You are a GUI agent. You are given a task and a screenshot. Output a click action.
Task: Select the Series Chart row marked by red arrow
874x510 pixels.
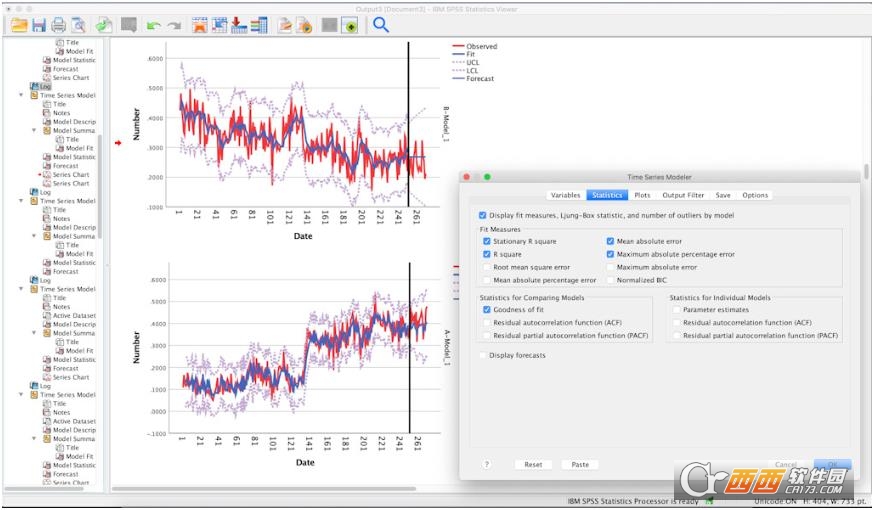coord(66,174)
